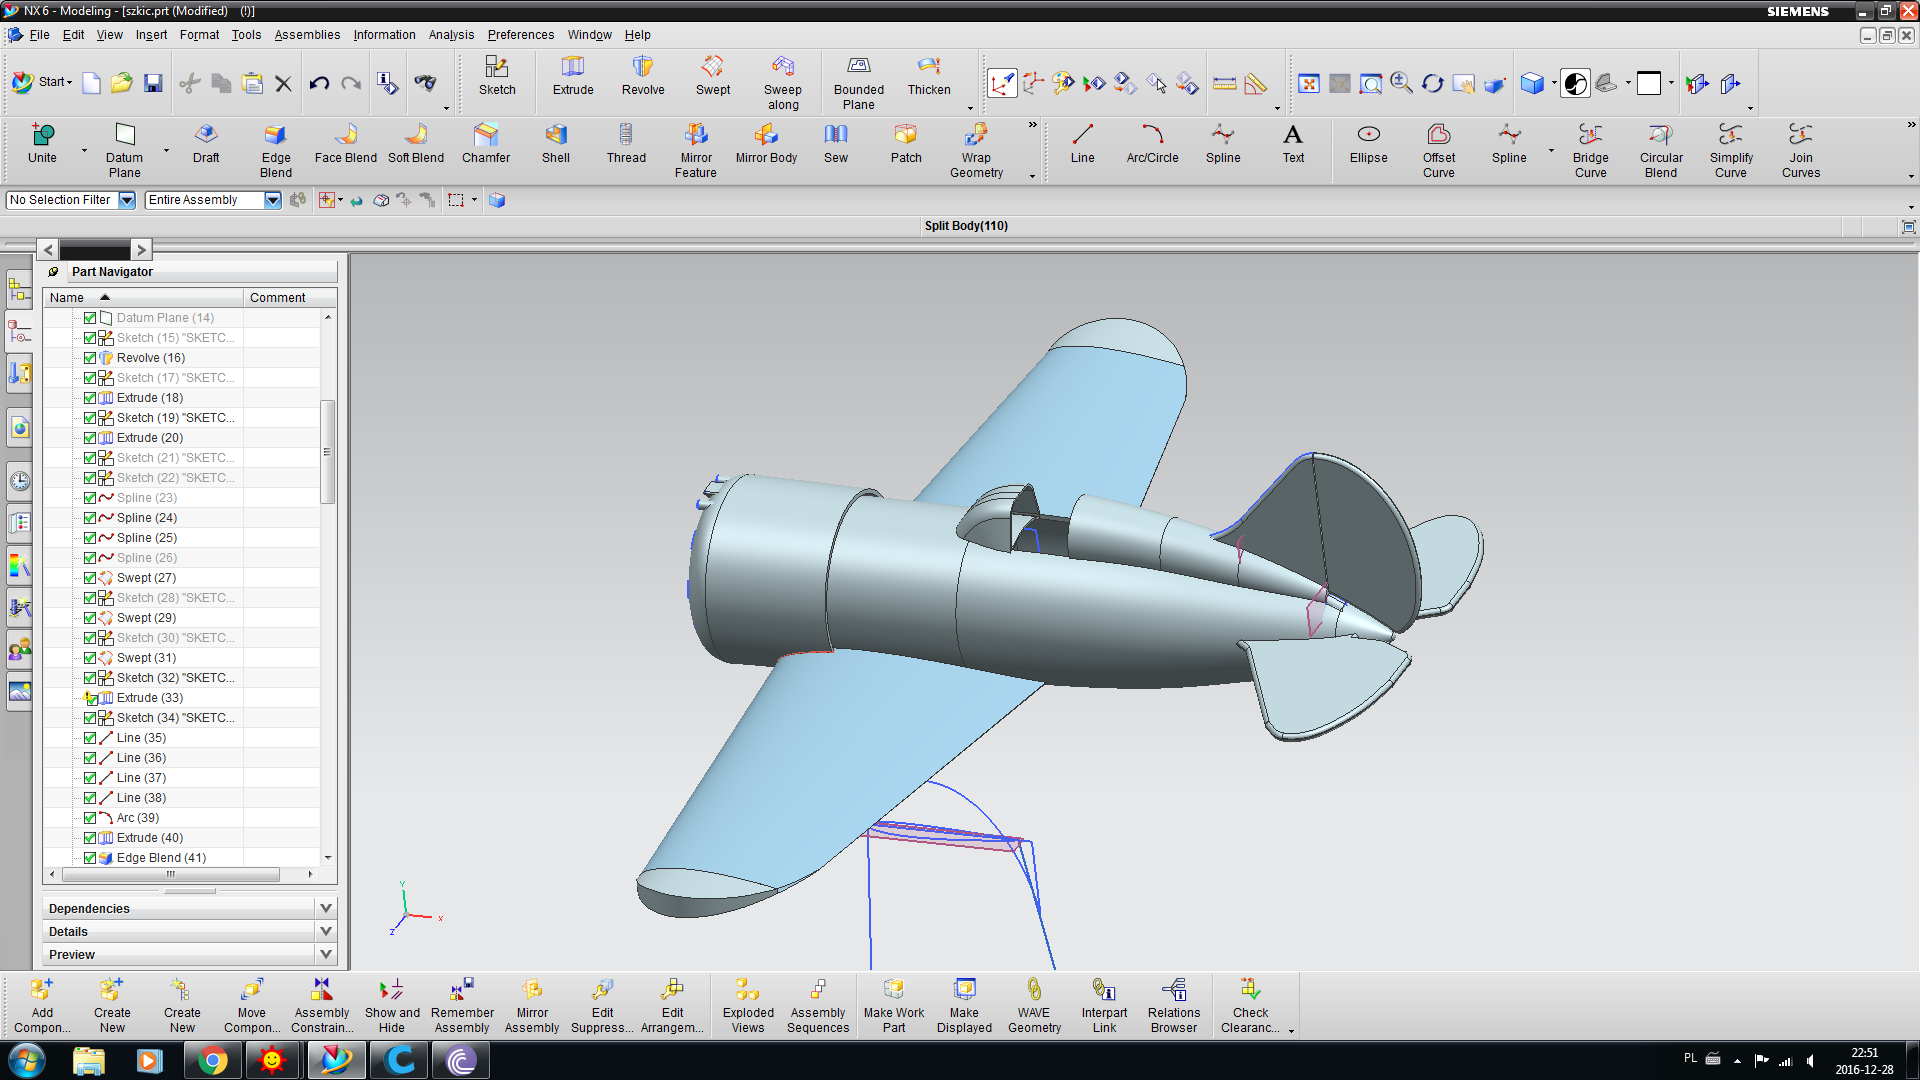
Task: Expand the Dependencies panel
Action: click(325, 908)
